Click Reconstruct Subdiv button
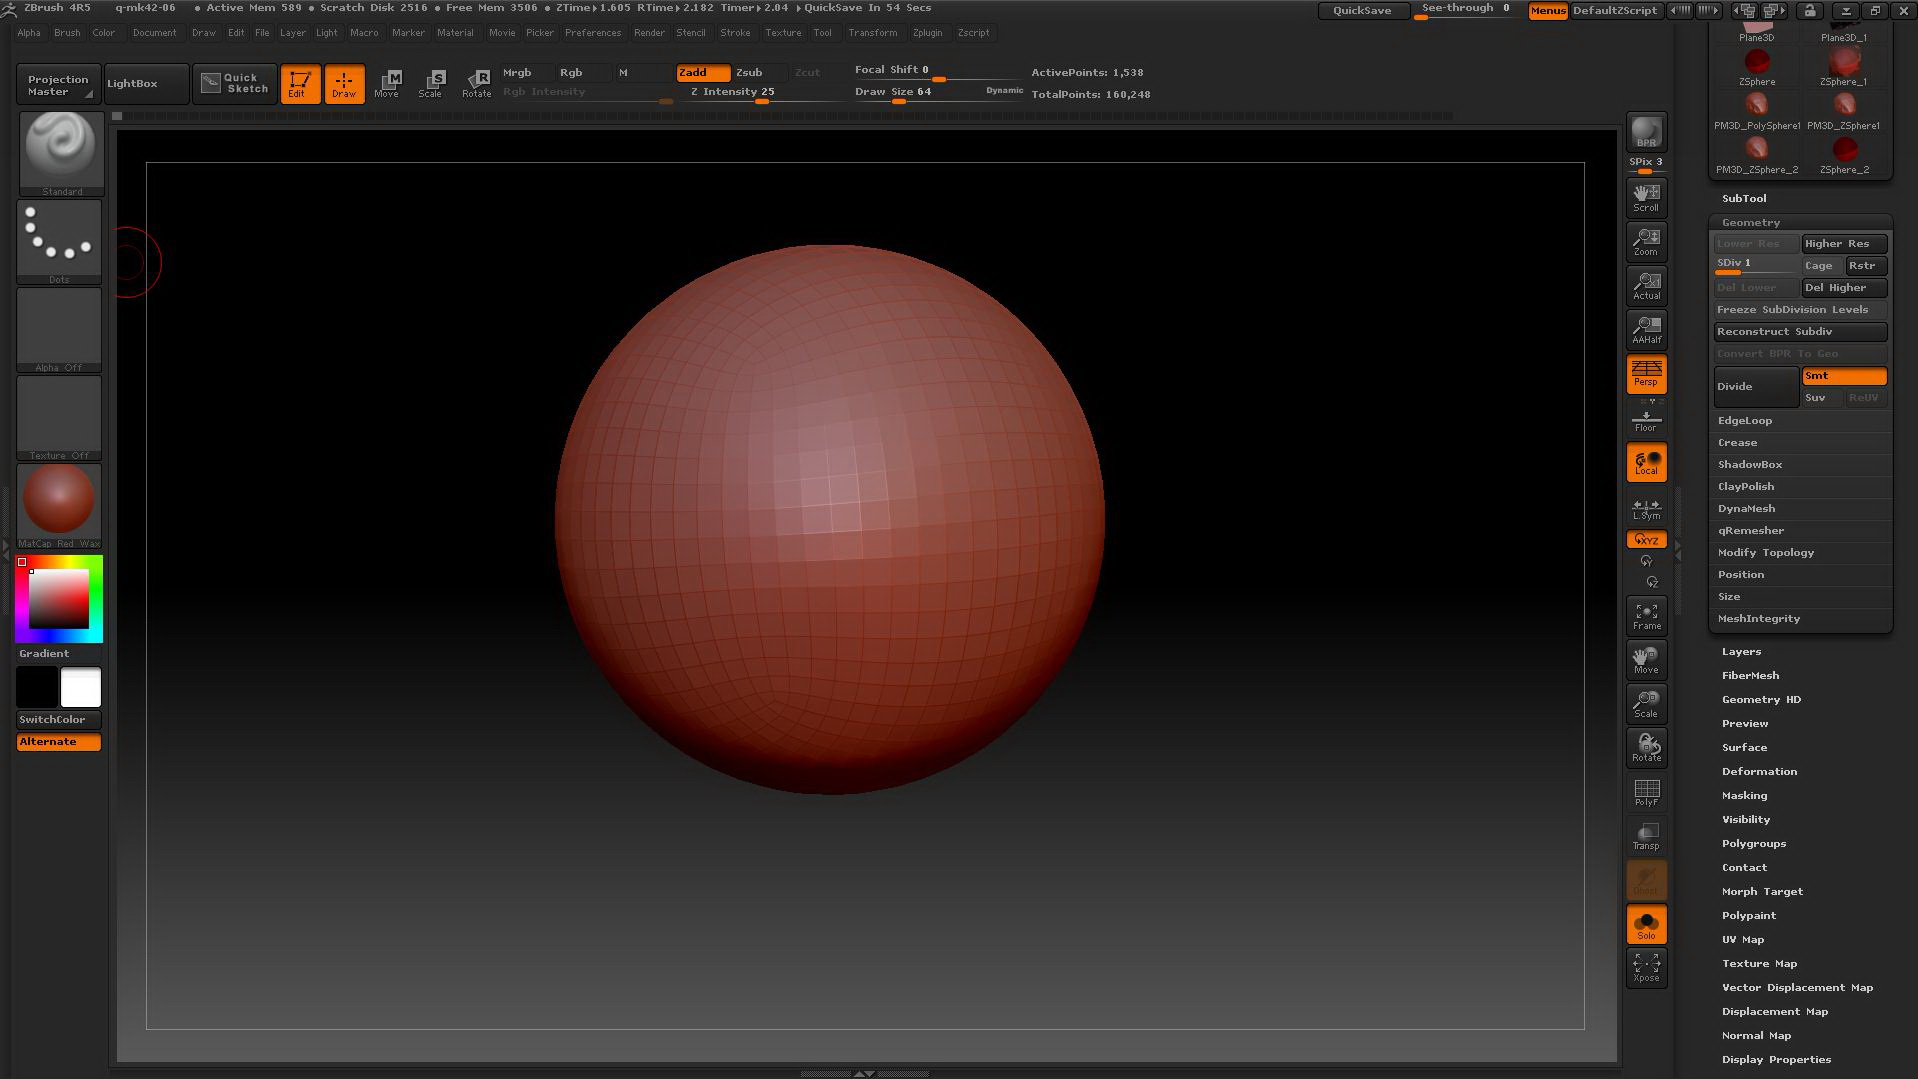 [1800, 332]
